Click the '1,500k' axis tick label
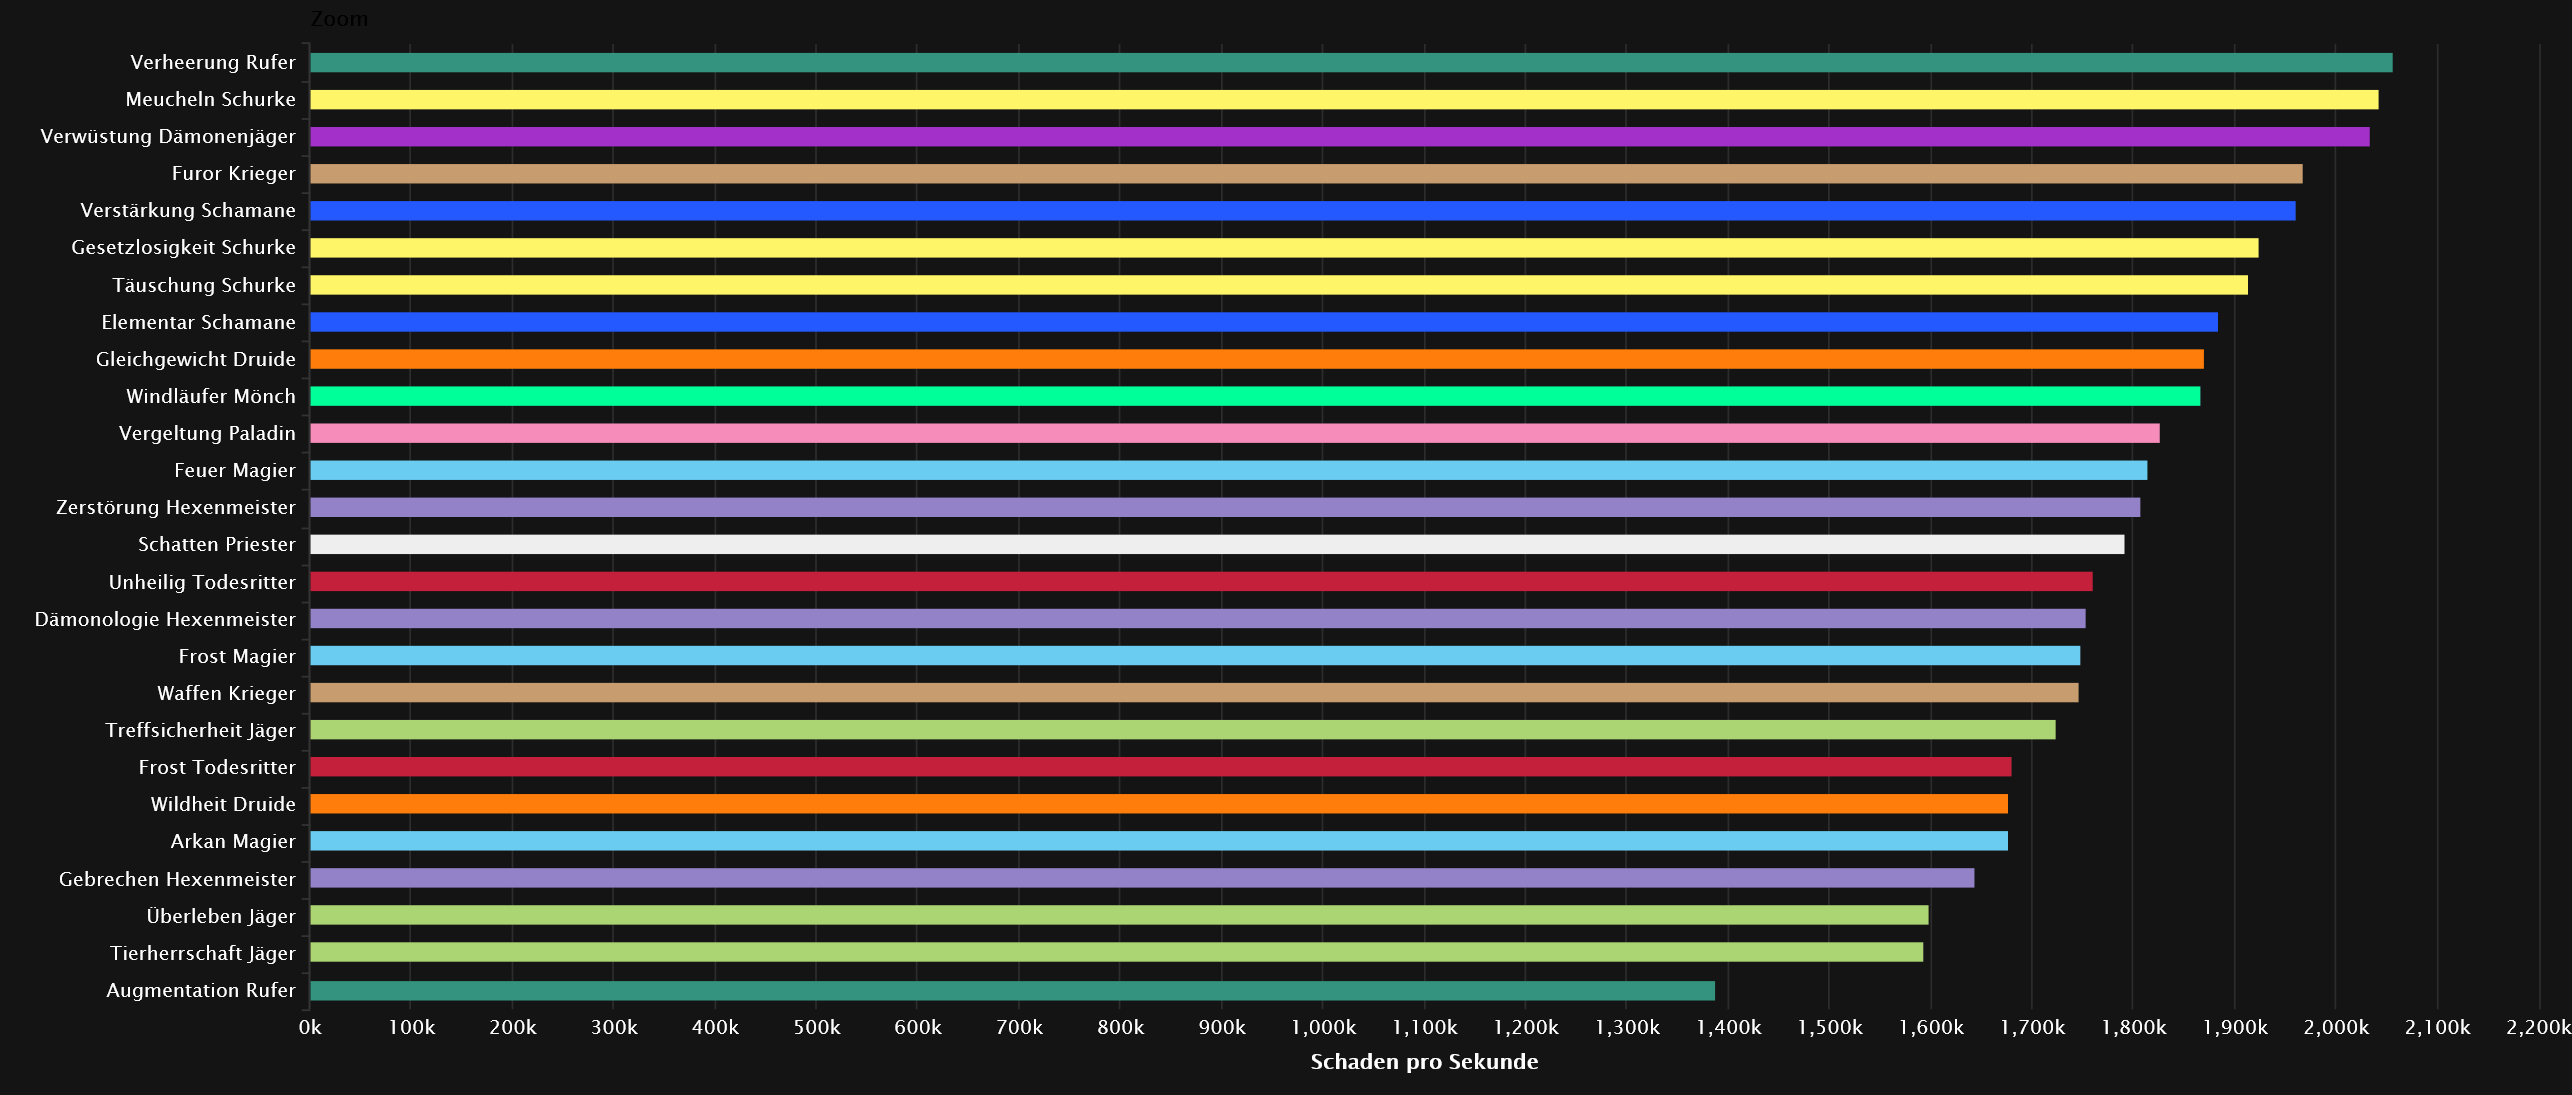This screenshot has width=2572, height=1095. pyautogui.click(x=1830, y=1027)
